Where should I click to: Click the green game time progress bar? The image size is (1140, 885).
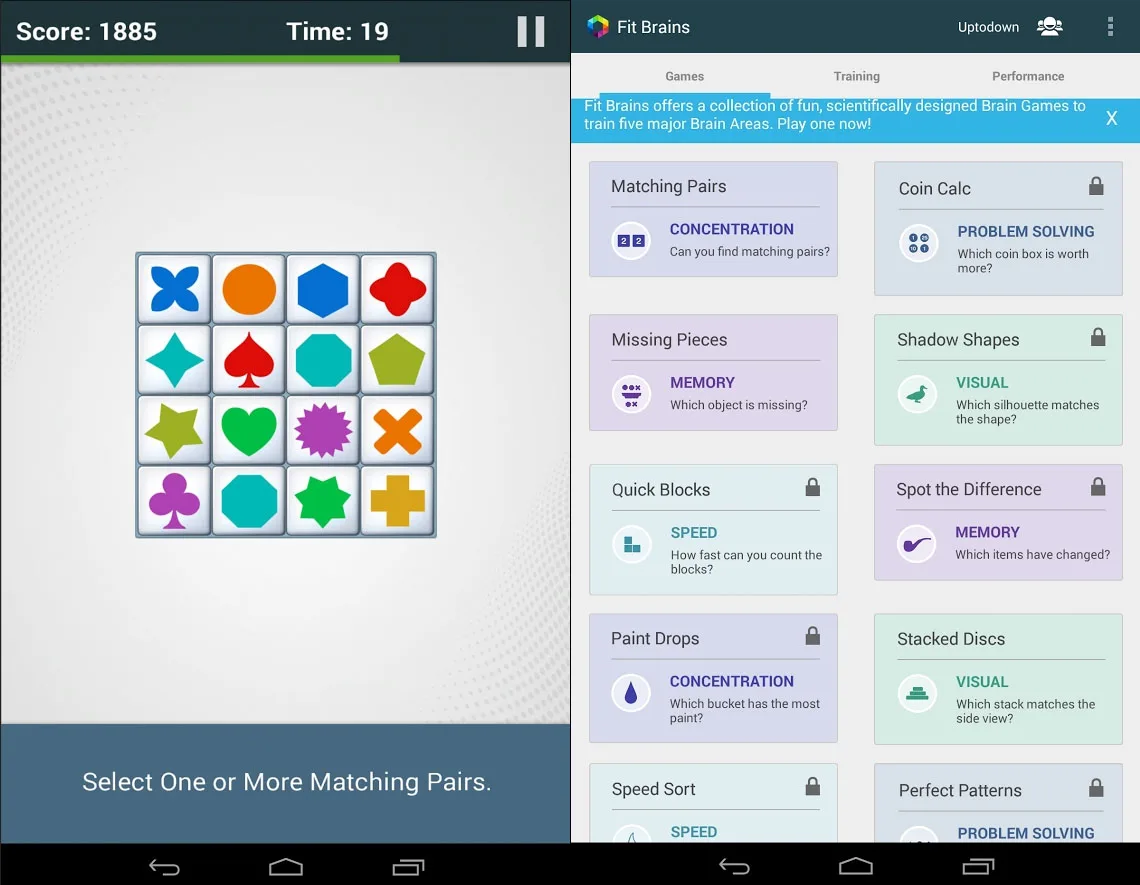(x=200, y=59)
